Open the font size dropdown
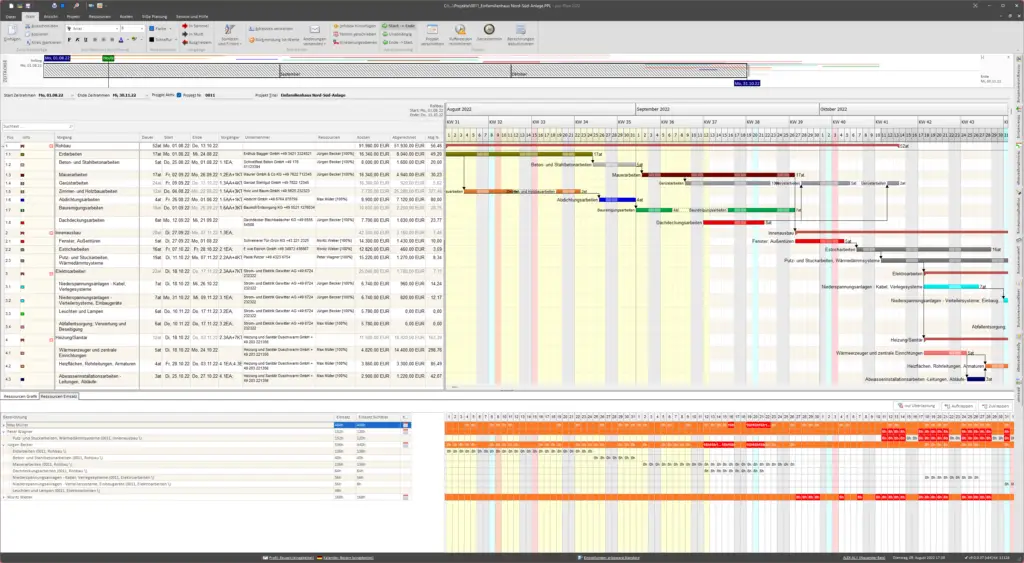Screen dimensions: 1024x563 click(142, 29)
